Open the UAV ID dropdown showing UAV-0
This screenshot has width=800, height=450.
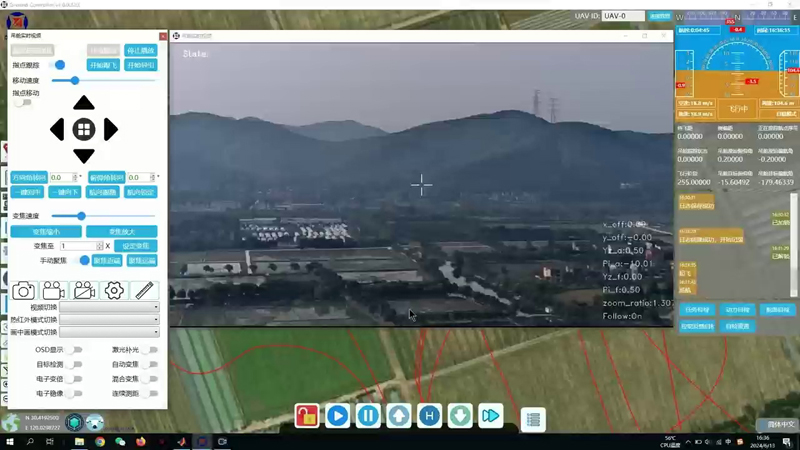coord(623,16)
